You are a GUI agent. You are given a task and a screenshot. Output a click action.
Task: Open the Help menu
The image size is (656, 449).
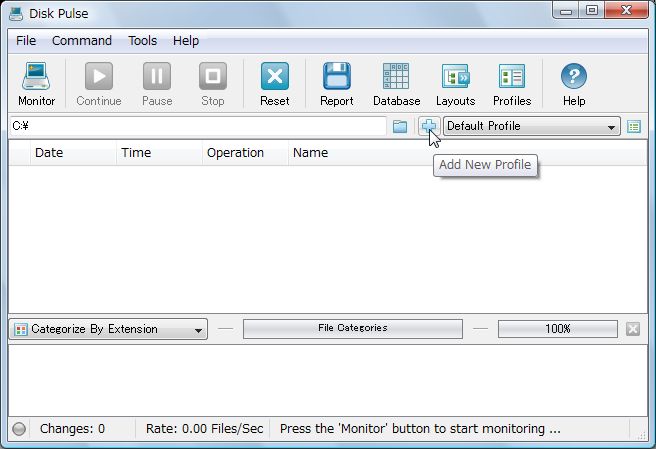186,41
